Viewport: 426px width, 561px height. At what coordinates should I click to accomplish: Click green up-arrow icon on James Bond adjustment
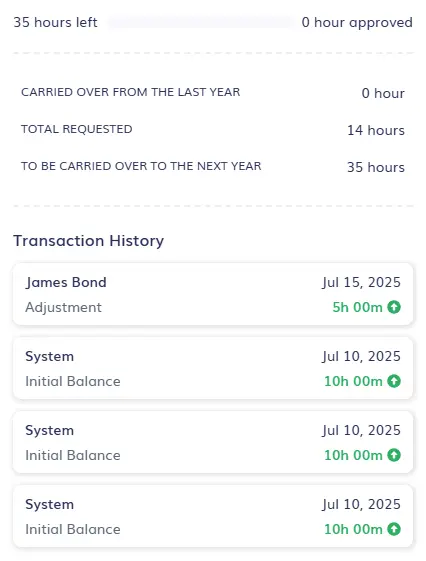pos(394,307)
